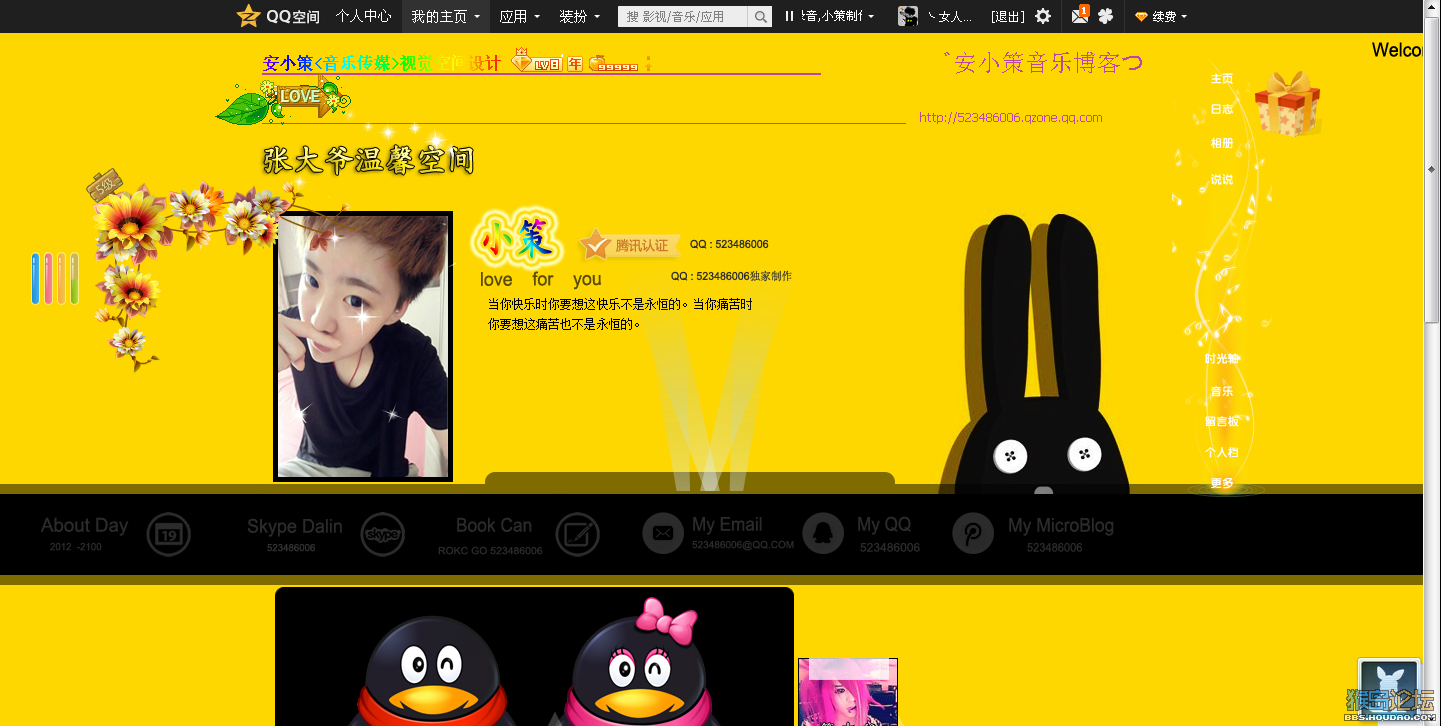Open 个人档 in the side navigation
Screen dimensions: 1441x726
1222,452
